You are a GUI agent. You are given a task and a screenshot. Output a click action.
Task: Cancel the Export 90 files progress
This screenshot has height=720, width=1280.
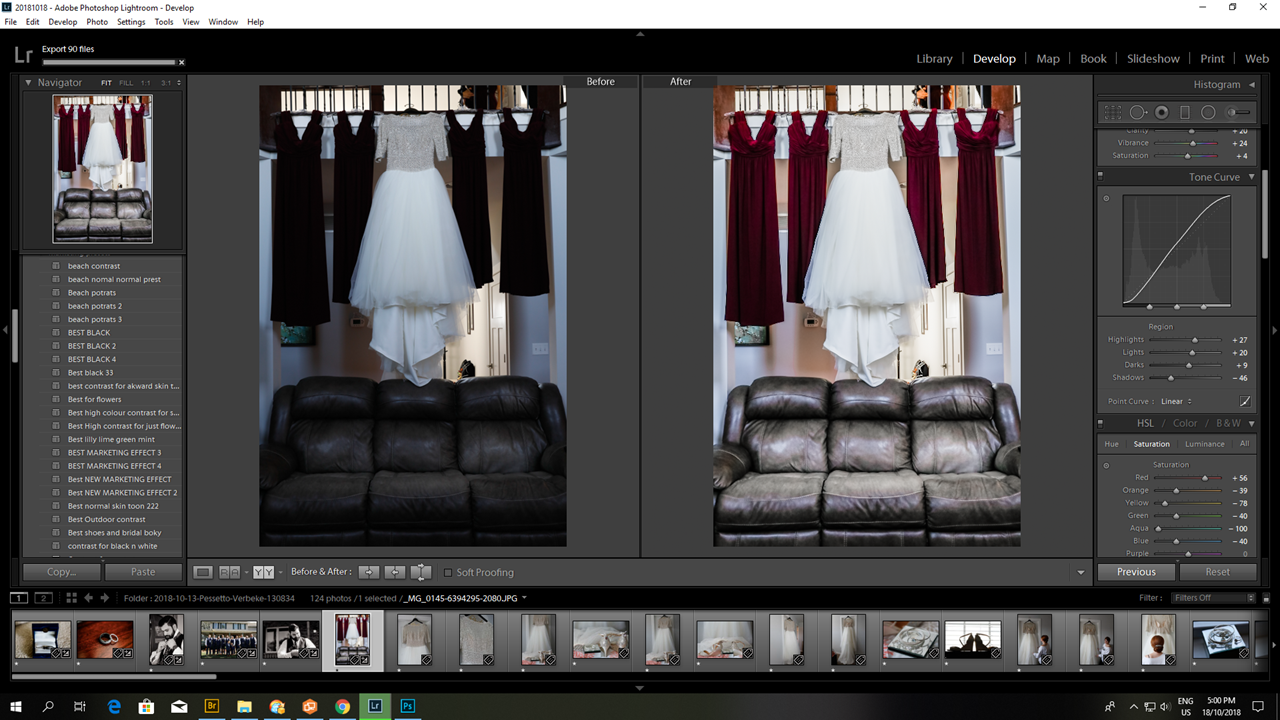(181, 62)
